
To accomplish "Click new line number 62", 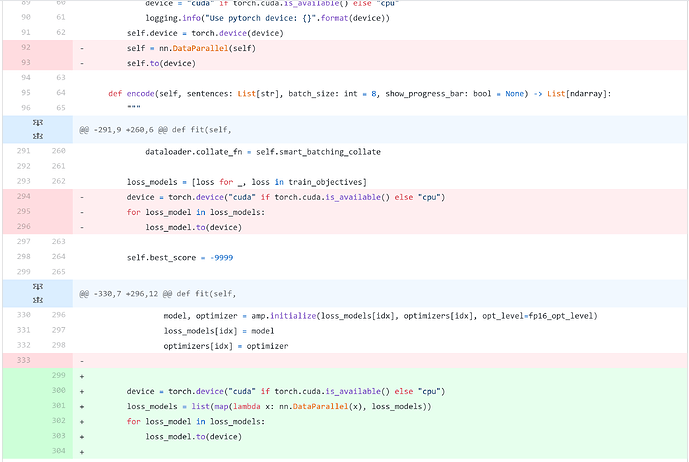I will click(58, 33).
